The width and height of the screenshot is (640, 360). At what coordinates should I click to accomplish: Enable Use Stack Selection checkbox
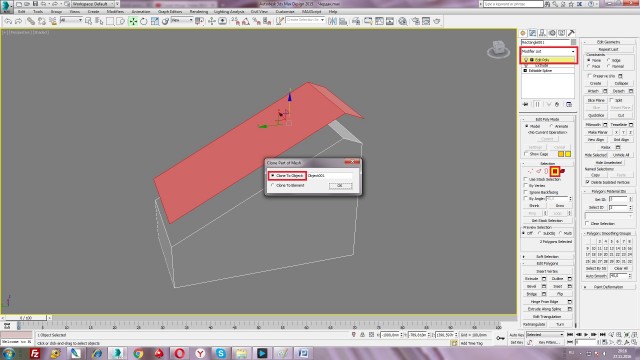526,179
